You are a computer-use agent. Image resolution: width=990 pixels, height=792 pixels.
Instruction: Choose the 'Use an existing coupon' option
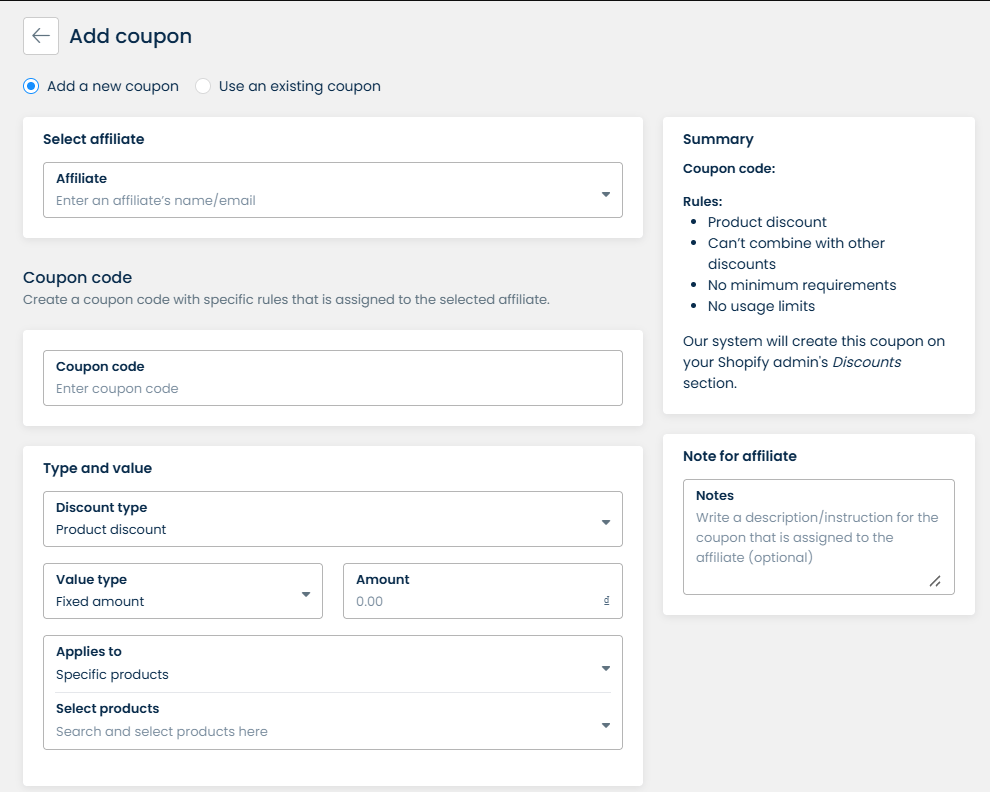click(x=204, y=86)
